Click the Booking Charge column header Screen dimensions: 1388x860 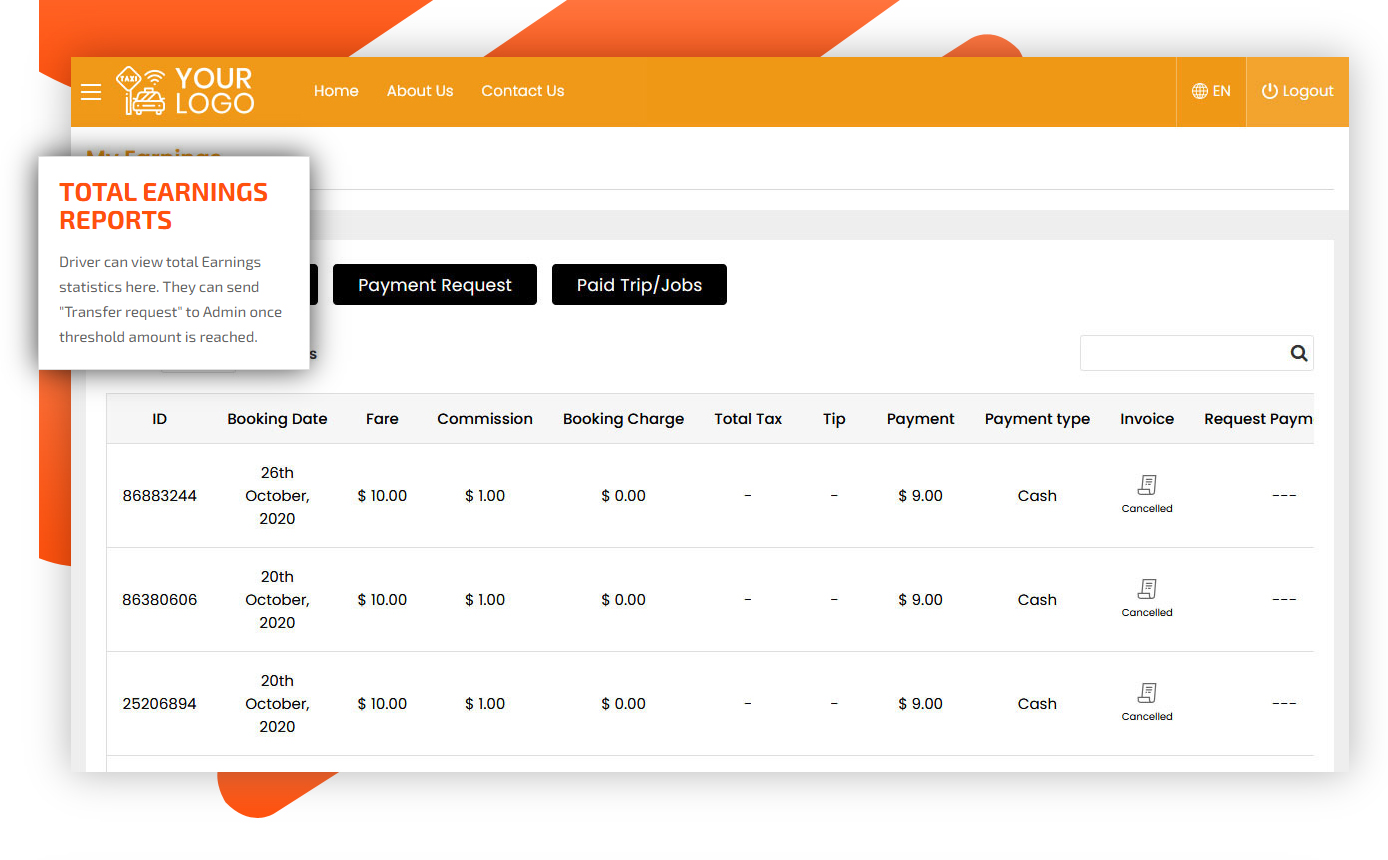[623, 419]
